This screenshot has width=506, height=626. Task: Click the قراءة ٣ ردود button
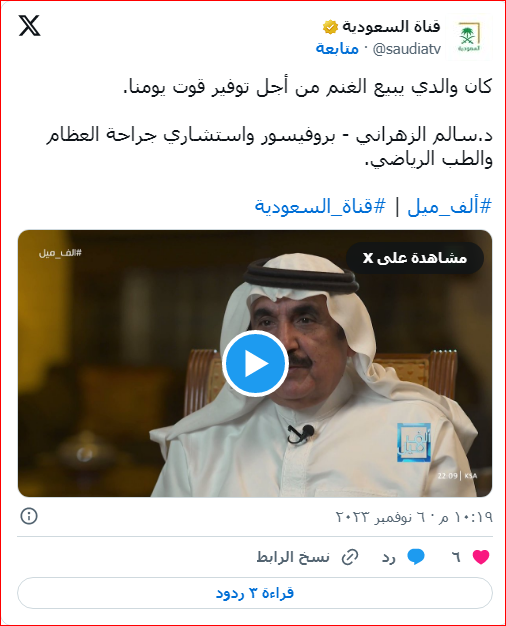click(255, 593)
